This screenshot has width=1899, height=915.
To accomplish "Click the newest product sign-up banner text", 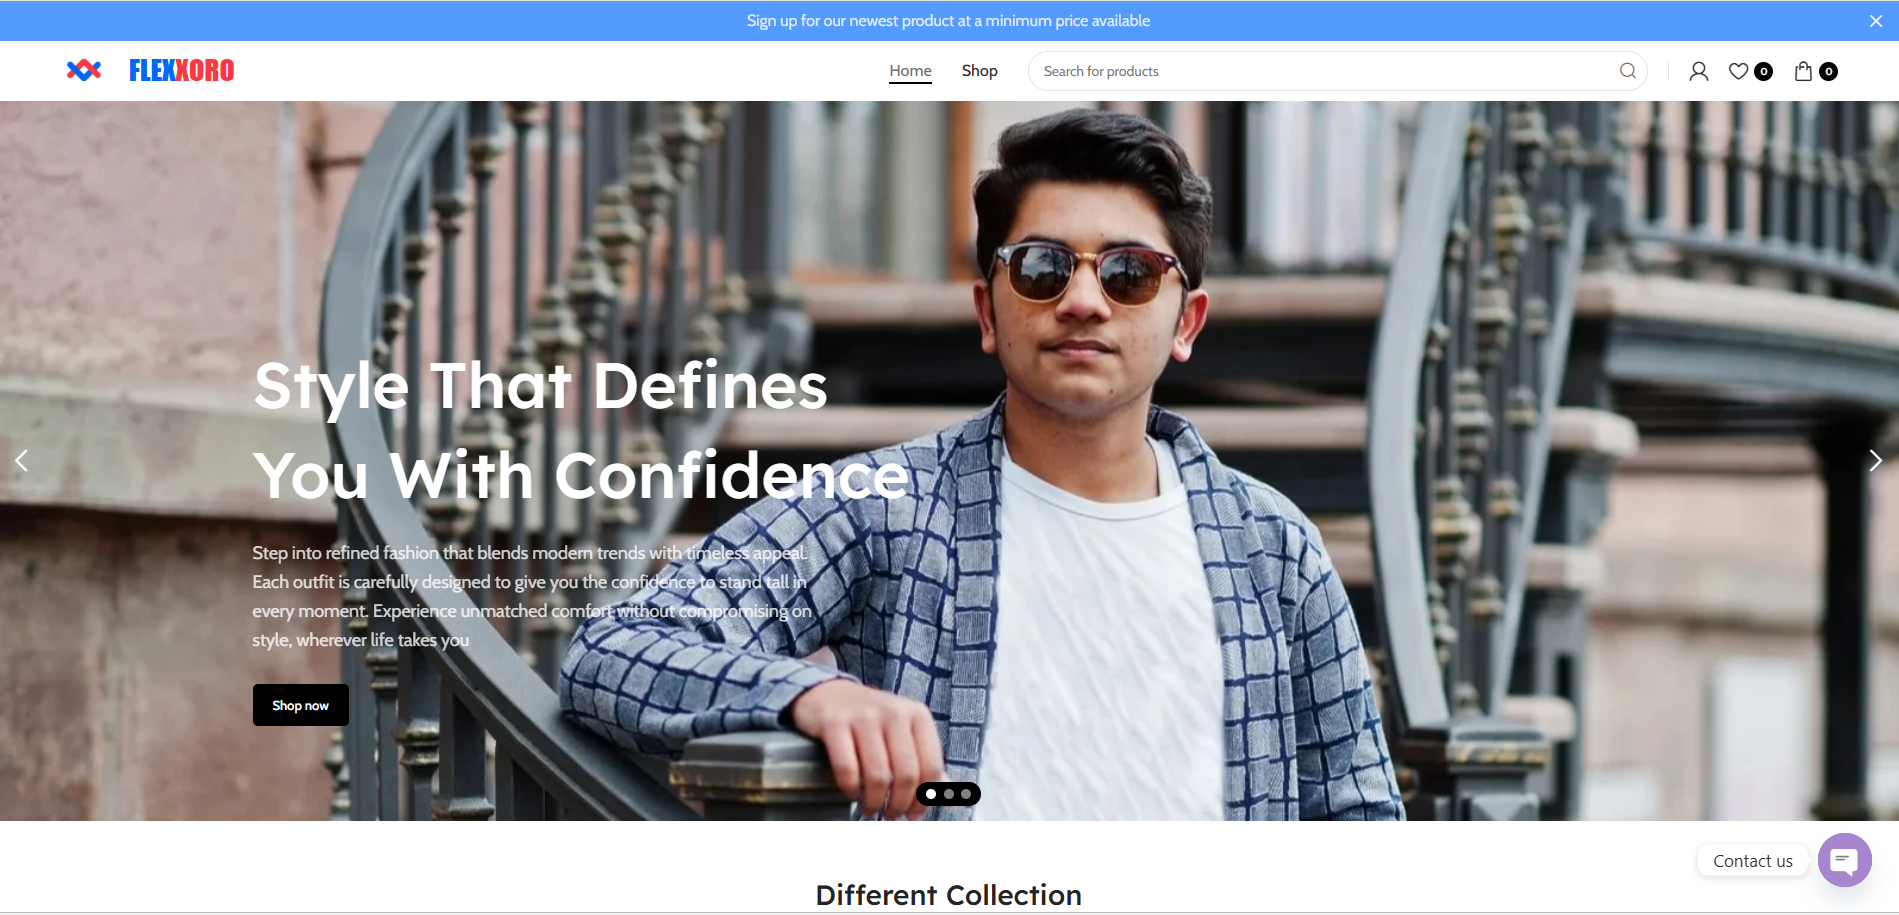I will pyautogui.click(x=948, y=21).
